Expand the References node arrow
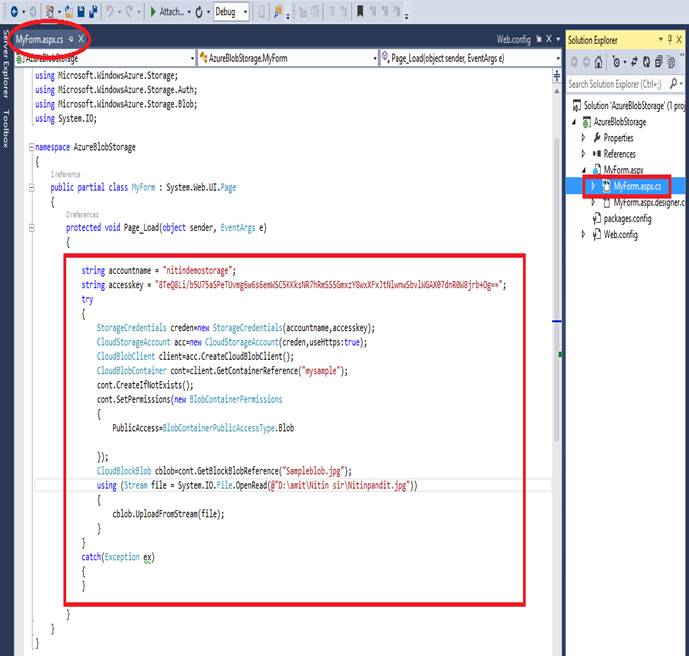 click(x=584, y=154)
